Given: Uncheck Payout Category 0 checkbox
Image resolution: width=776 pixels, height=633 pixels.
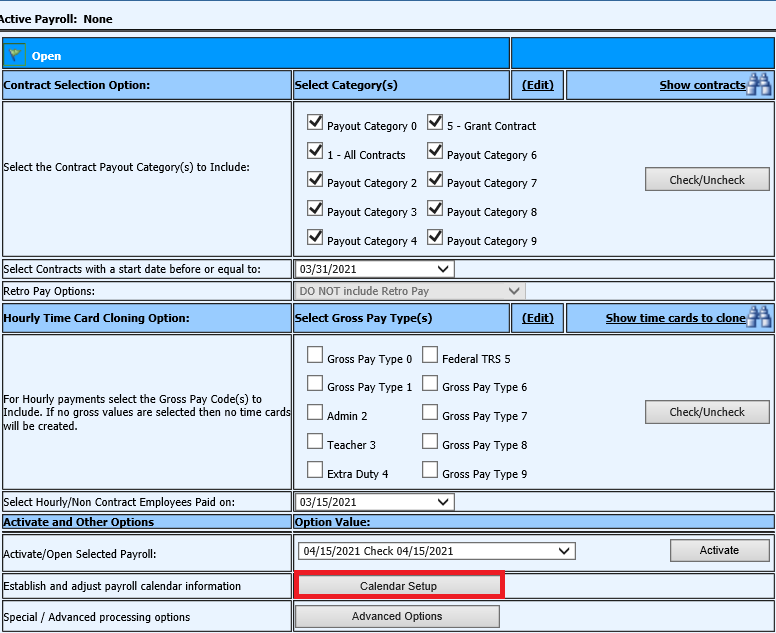Looking at the screenshot, I should coord(315,123).
